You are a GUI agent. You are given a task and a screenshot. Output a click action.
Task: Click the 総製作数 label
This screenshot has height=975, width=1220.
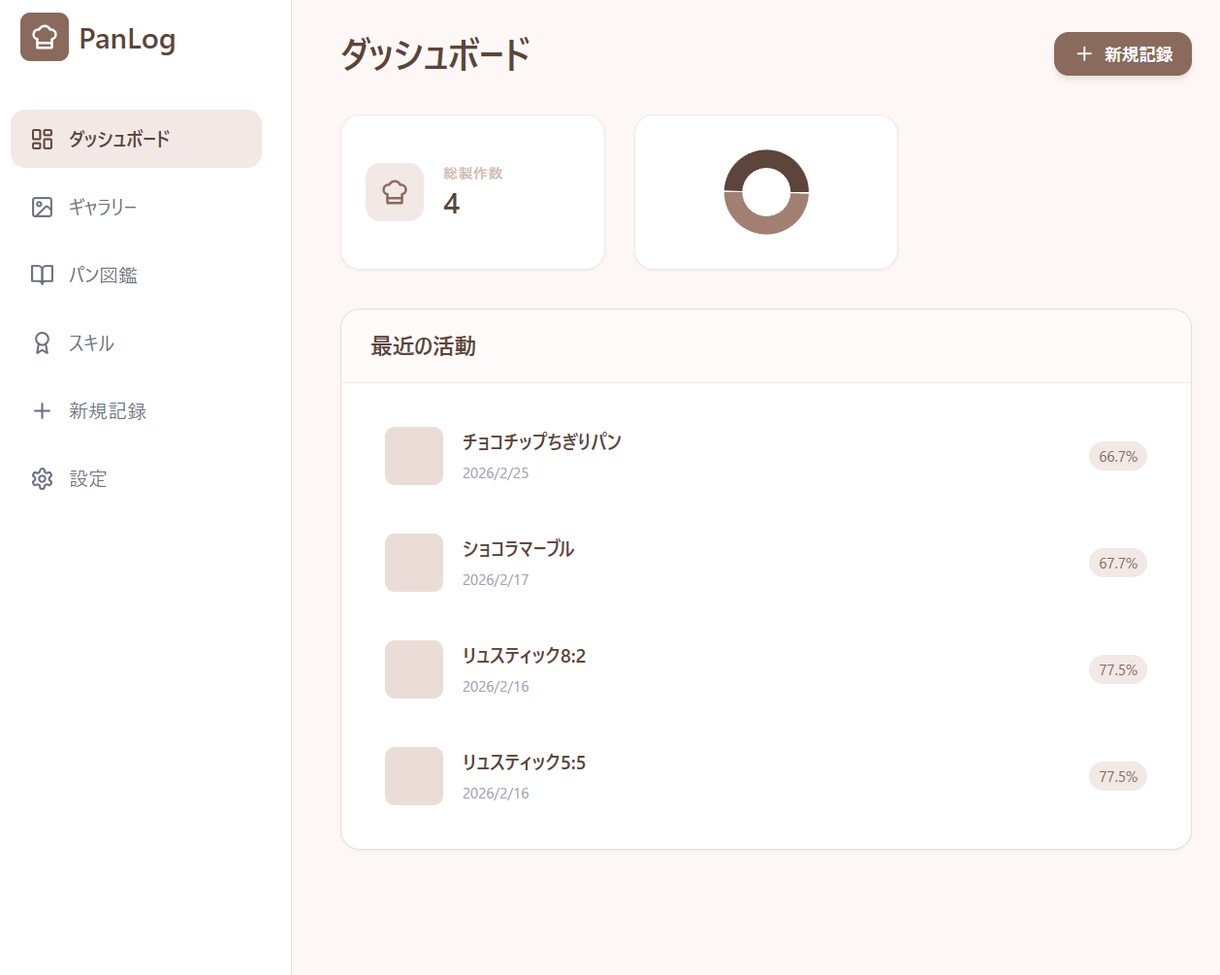pyautogui.click(x=473, y=173)
